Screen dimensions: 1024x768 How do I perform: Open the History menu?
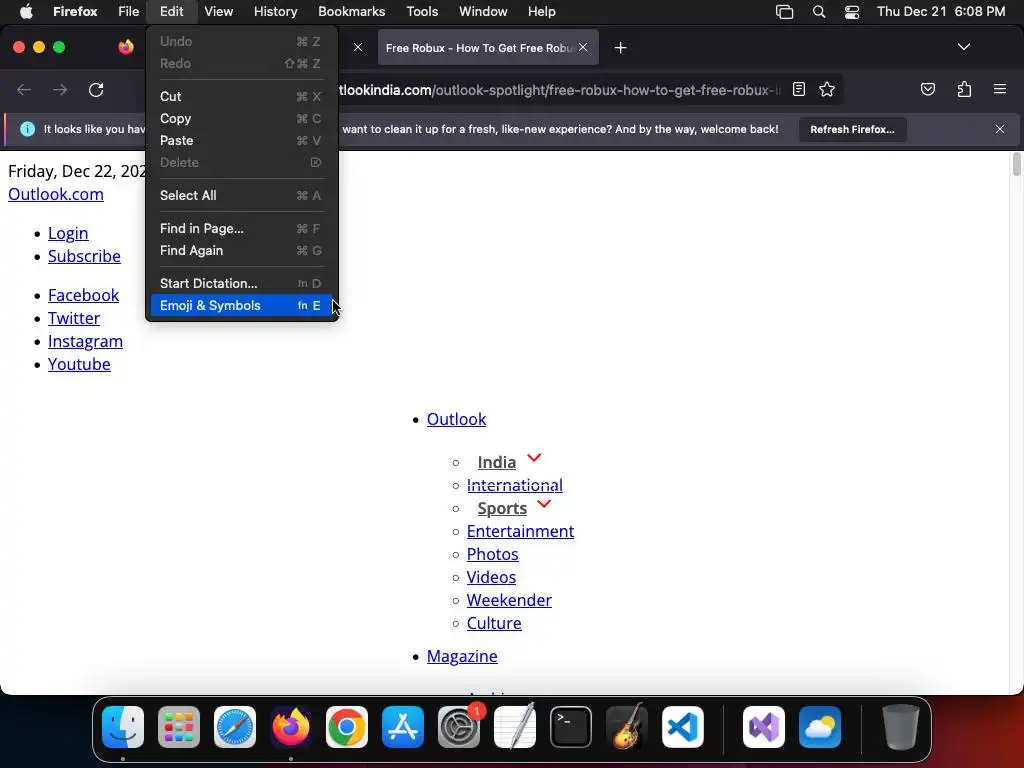coord(275,12)
